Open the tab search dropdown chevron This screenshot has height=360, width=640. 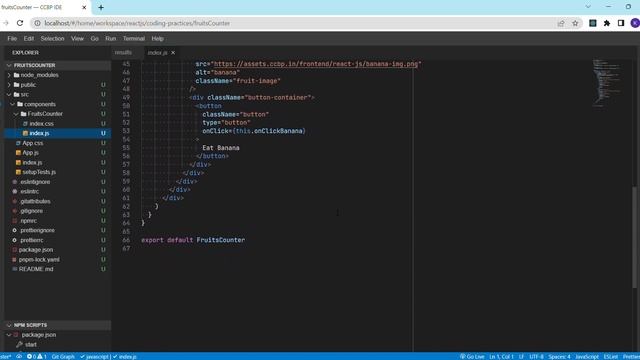click(x=588, y=7)
